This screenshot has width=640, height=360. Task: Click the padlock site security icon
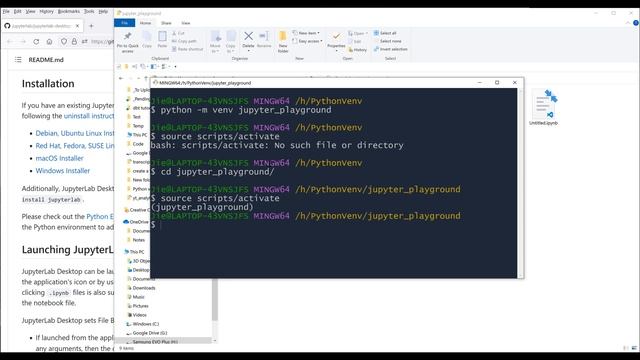tap(74, 41)
